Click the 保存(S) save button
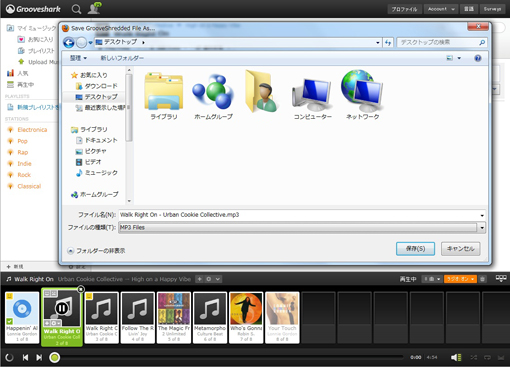 [415, 249]
